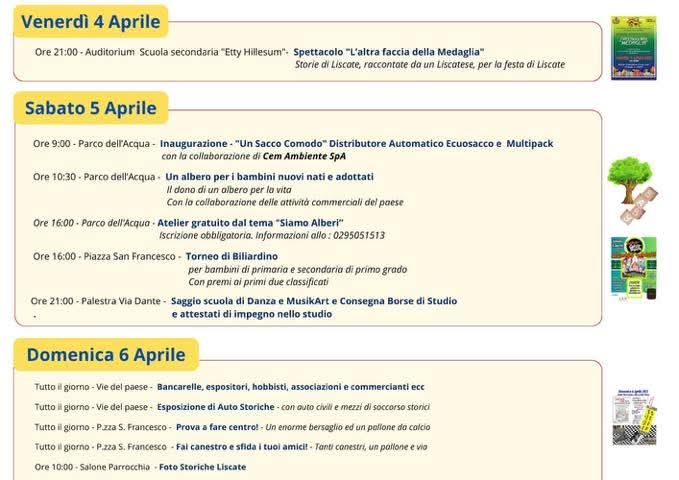This screenshot has width=679, height=480.
Task: Select the Sabato 5 Aprile heading
Action: coord(91,108)
